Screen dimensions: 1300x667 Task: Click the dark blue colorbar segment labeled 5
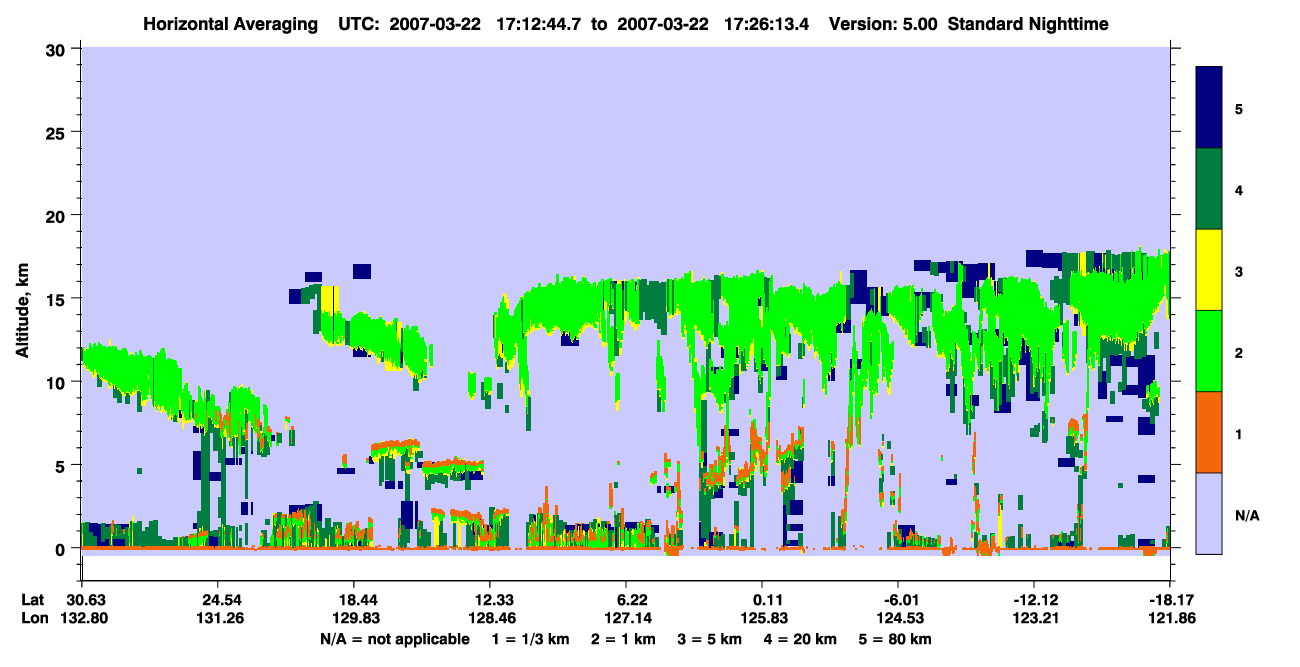[1209, 108]
